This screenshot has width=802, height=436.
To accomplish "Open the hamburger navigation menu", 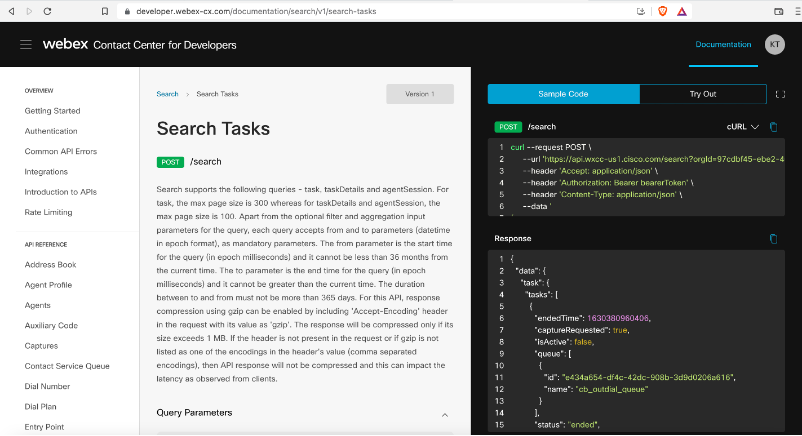I will pos(26,45).
